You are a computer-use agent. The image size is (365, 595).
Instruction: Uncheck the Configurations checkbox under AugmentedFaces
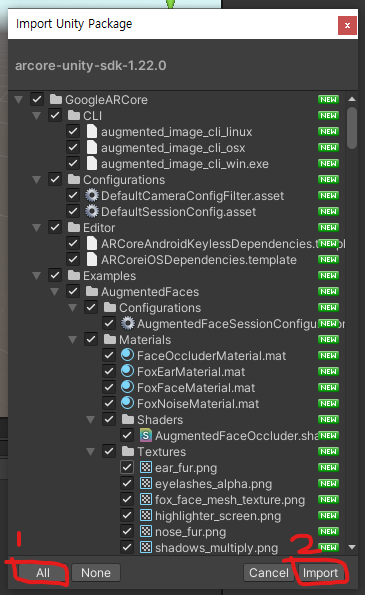(91, 307)
